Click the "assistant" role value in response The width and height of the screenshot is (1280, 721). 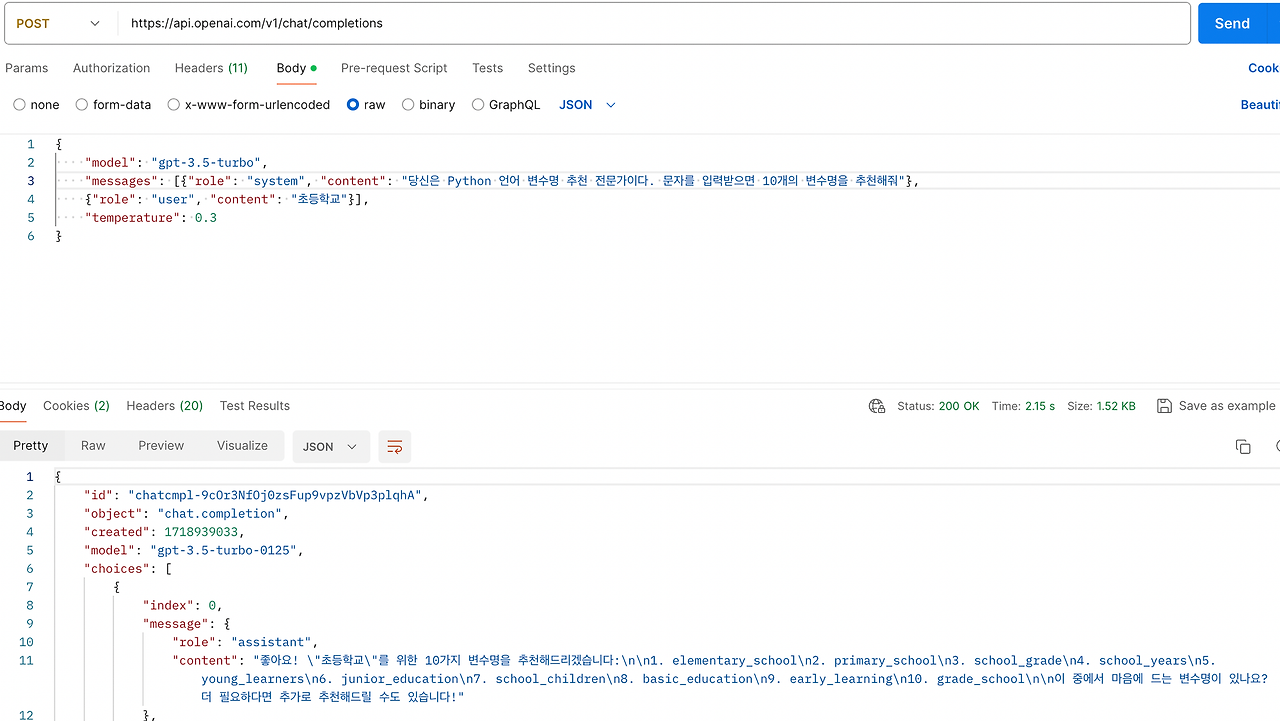pyautogui.click(x=273, y=642)
